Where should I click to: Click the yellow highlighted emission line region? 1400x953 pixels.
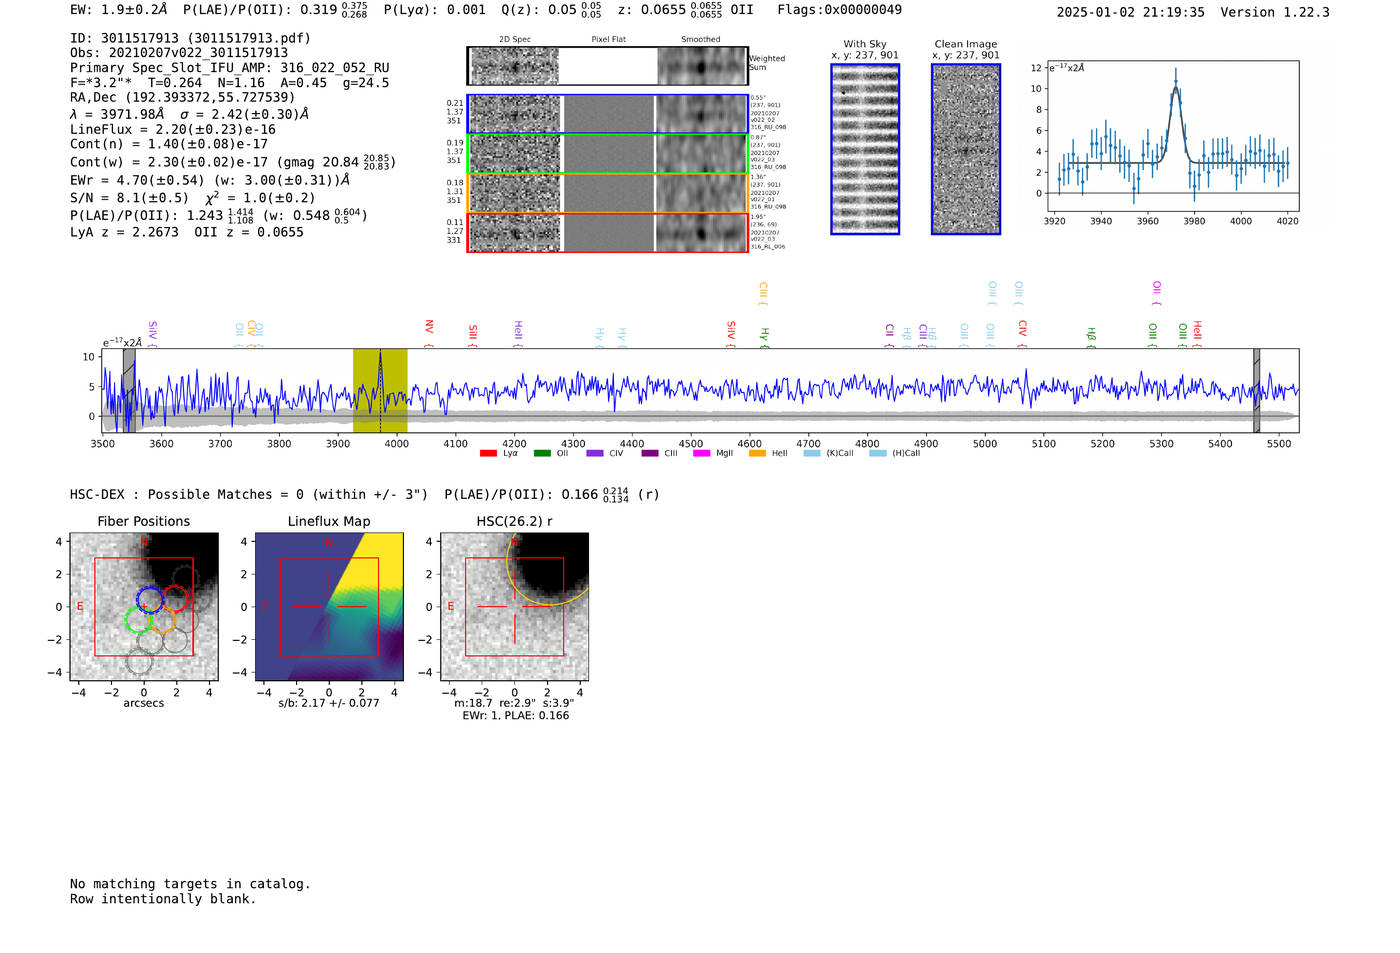(x=380, y=390)
